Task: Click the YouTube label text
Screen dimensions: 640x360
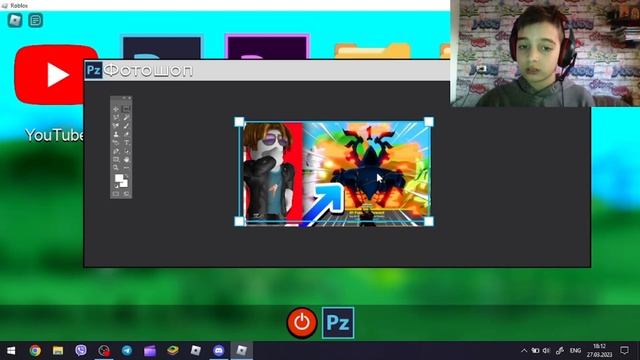Action: click(x=55, y=135)
